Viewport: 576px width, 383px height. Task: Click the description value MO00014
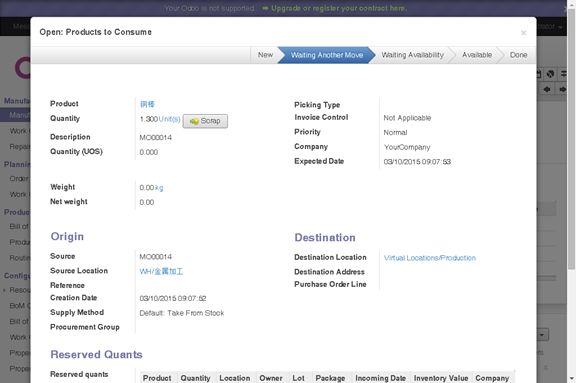click(155, 137)
